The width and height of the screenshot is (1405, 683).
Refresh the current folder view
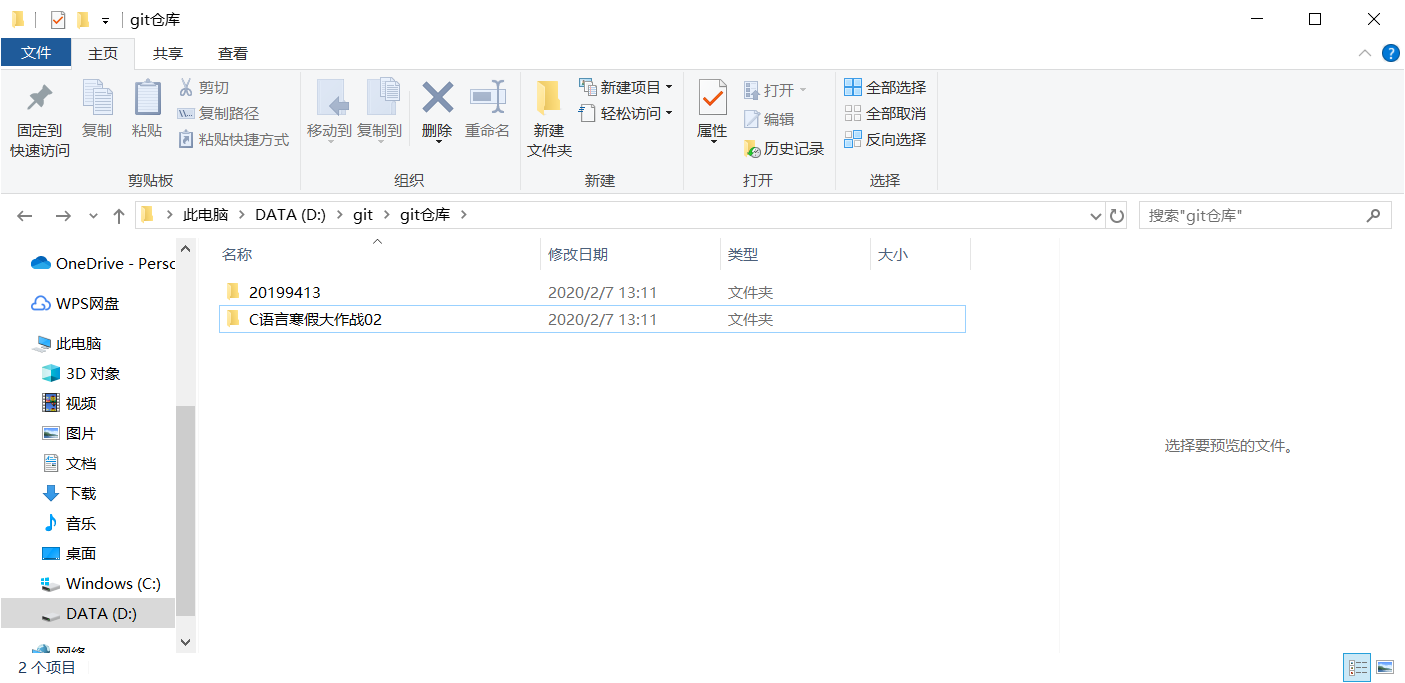(x=1117, y=215)
